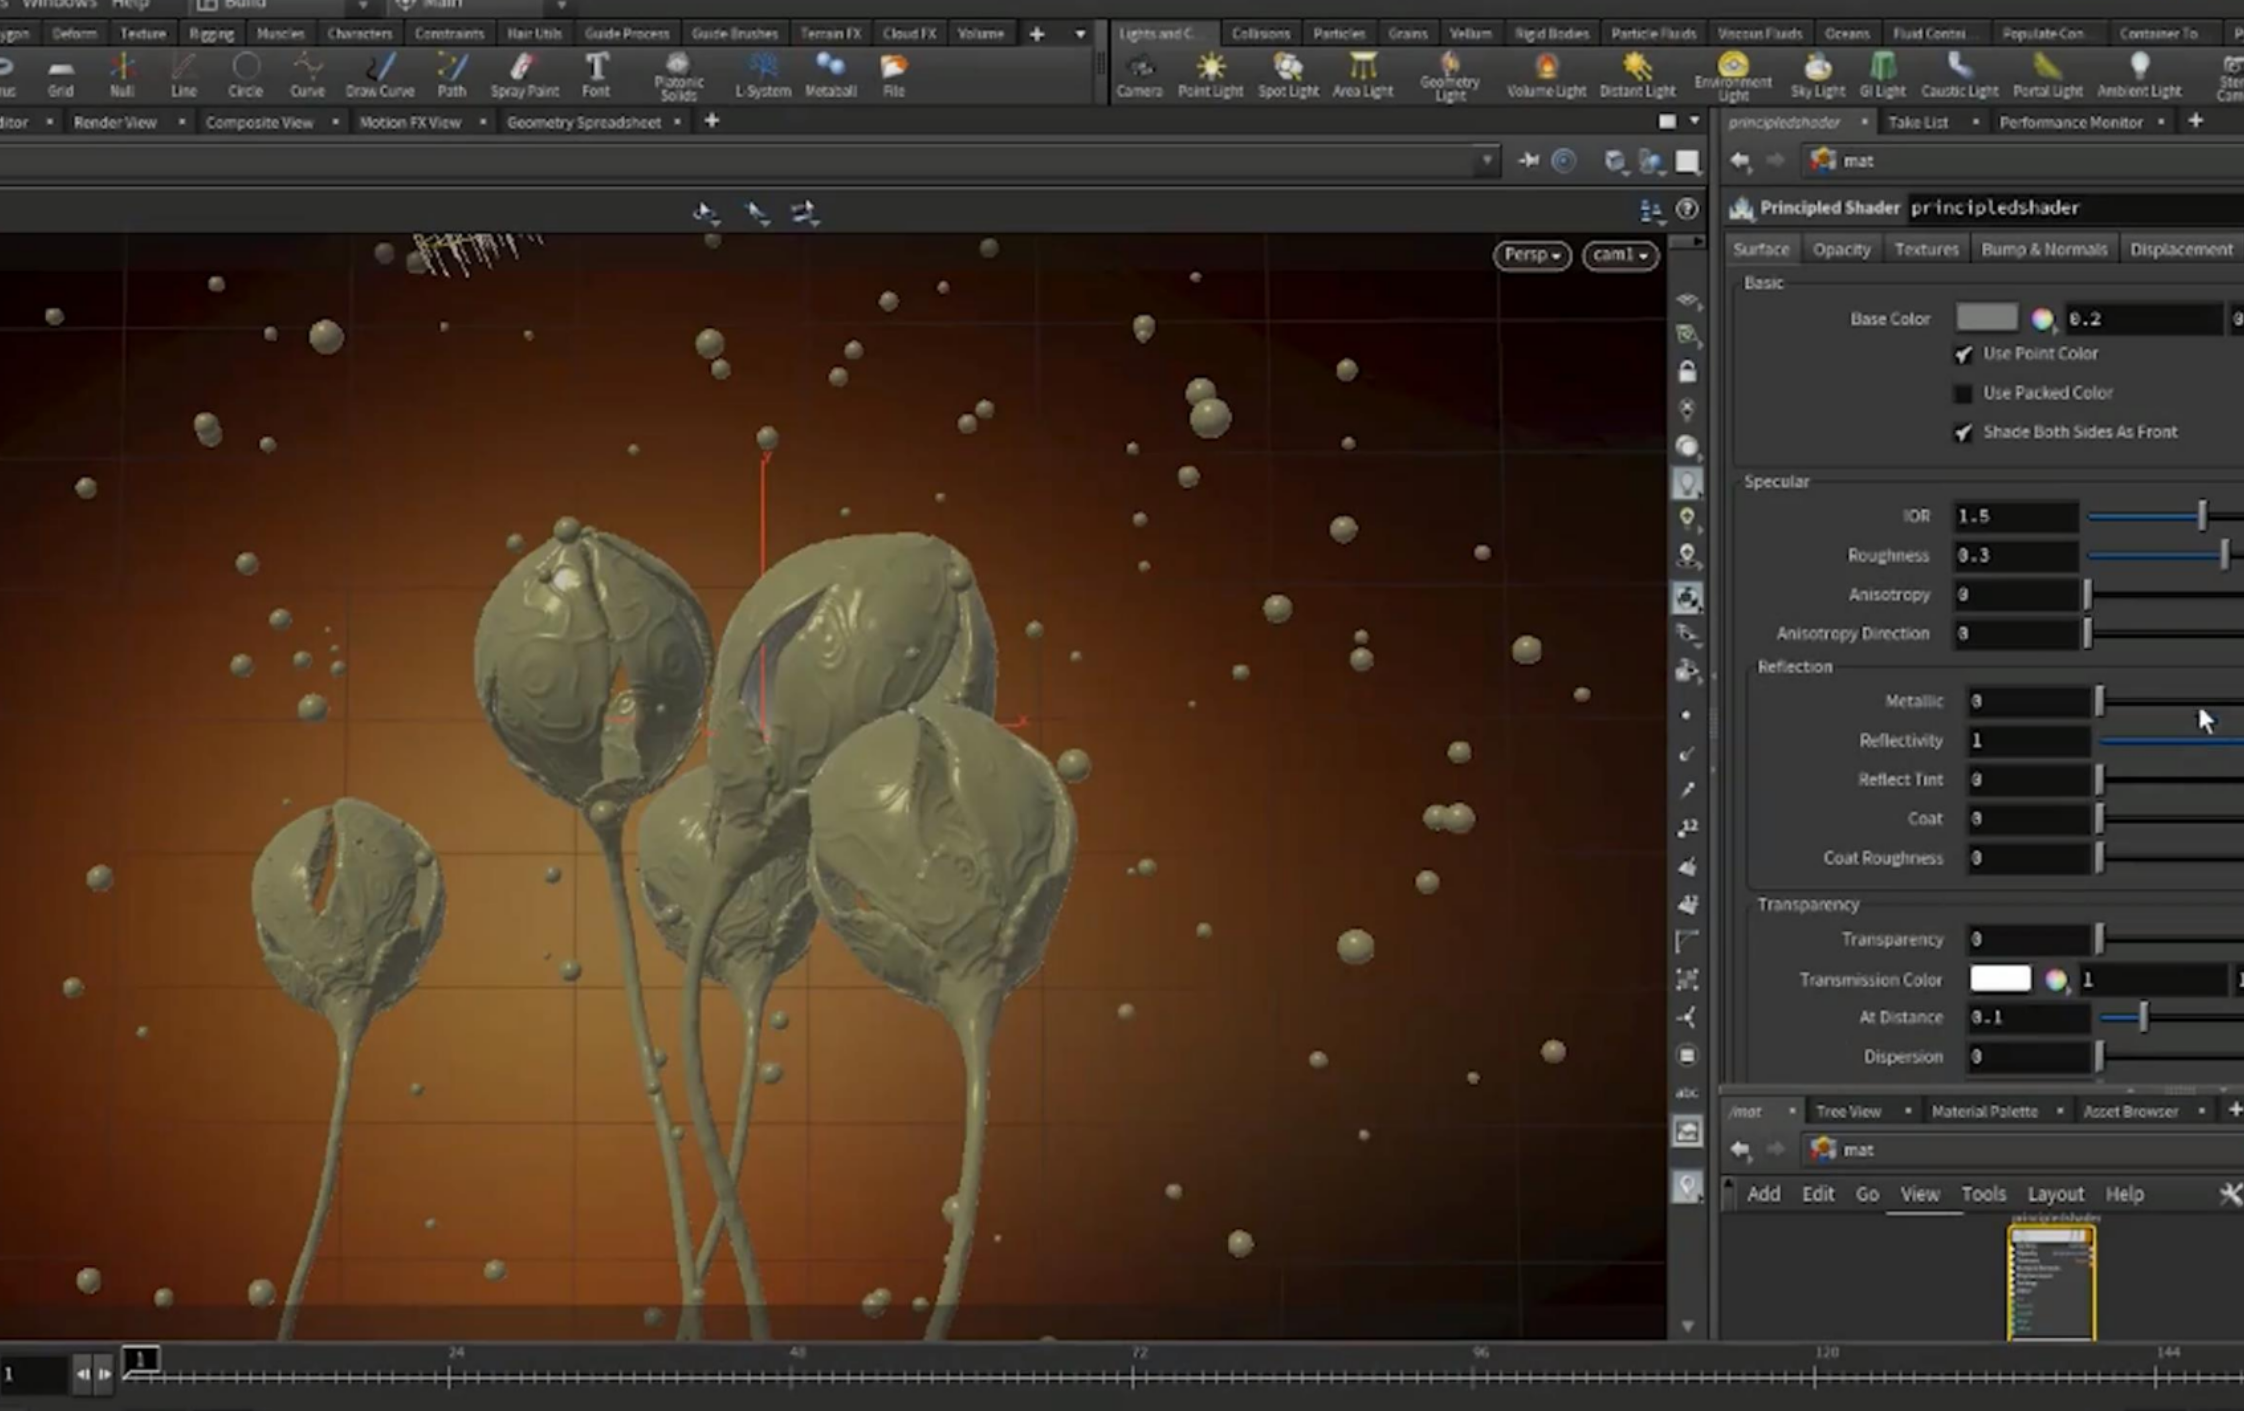Viewport: 2244px width, 1411px height.
Task: Open the Persp viewport dropdown
Action: [x=1532, y=255]
